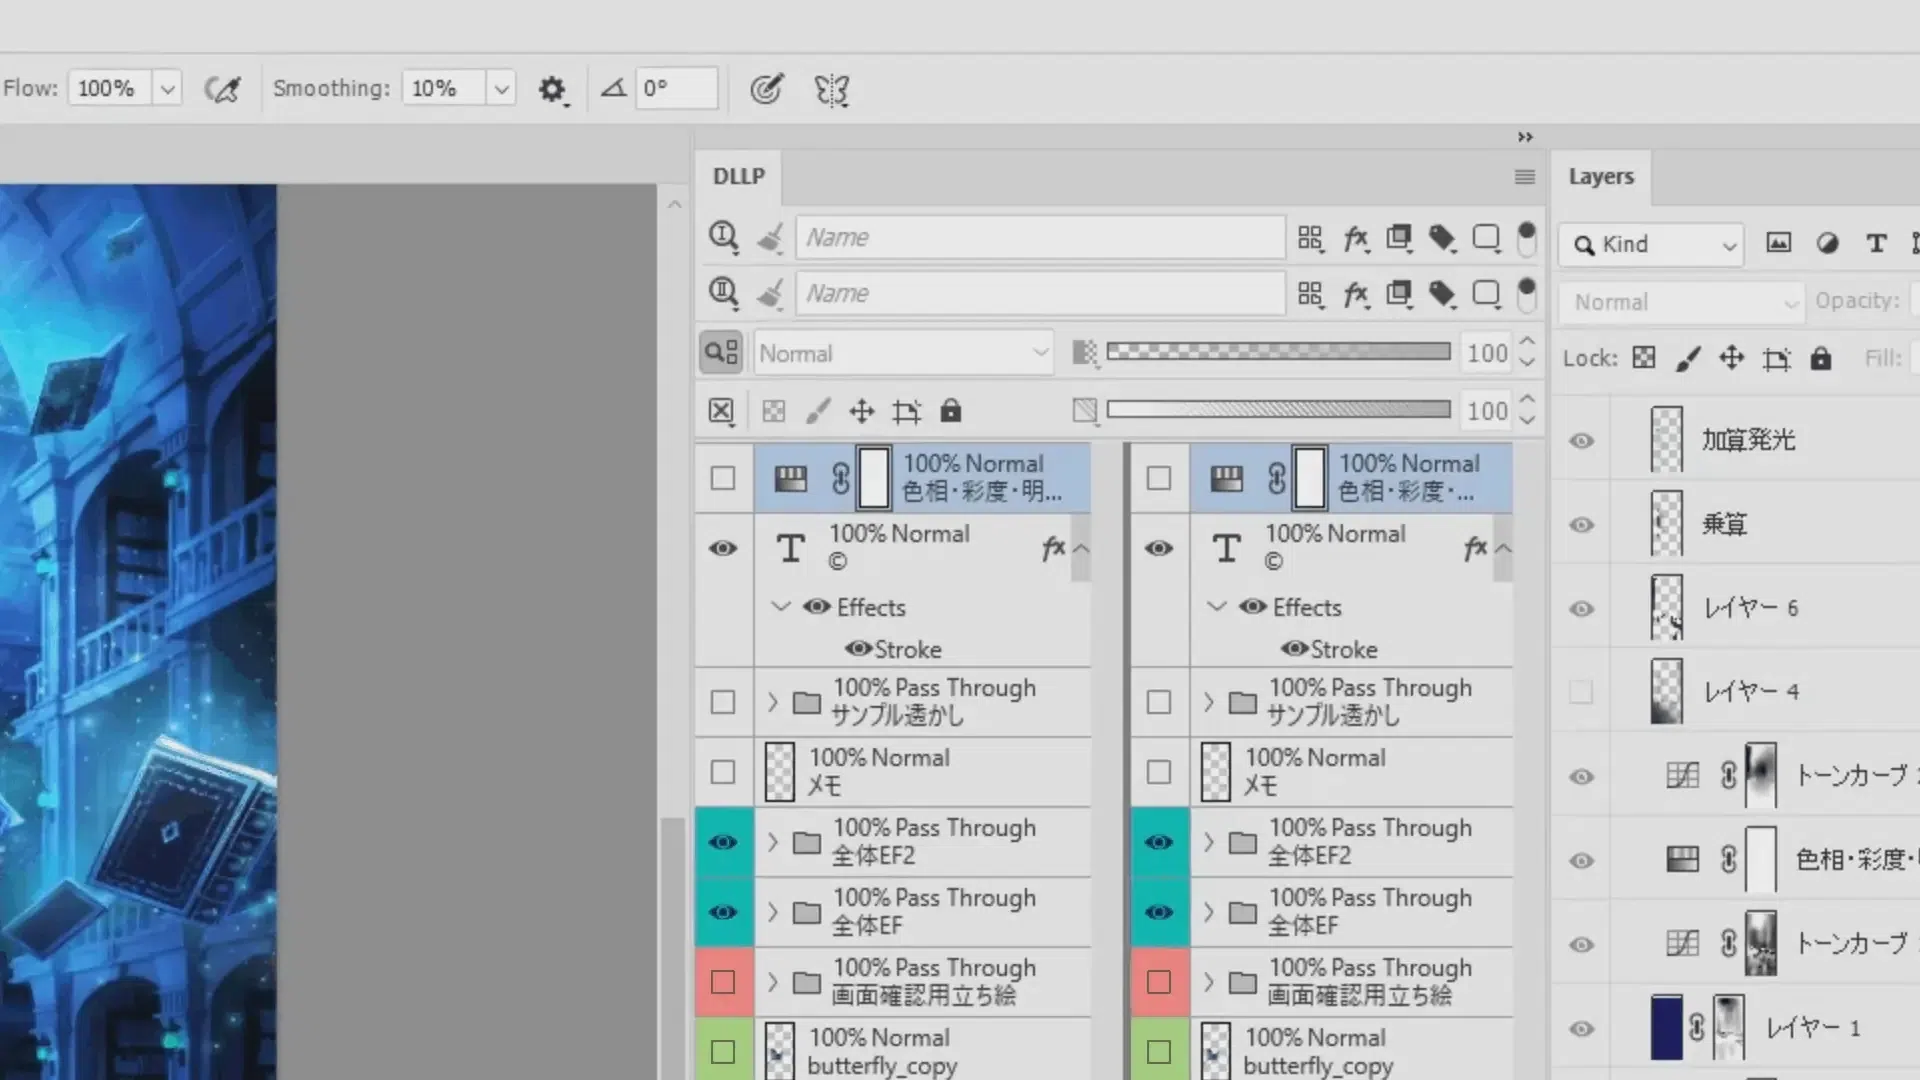Click second row grid filter icon
The height and width of the screenshot is (1080, 1920).
(1310, 294)
